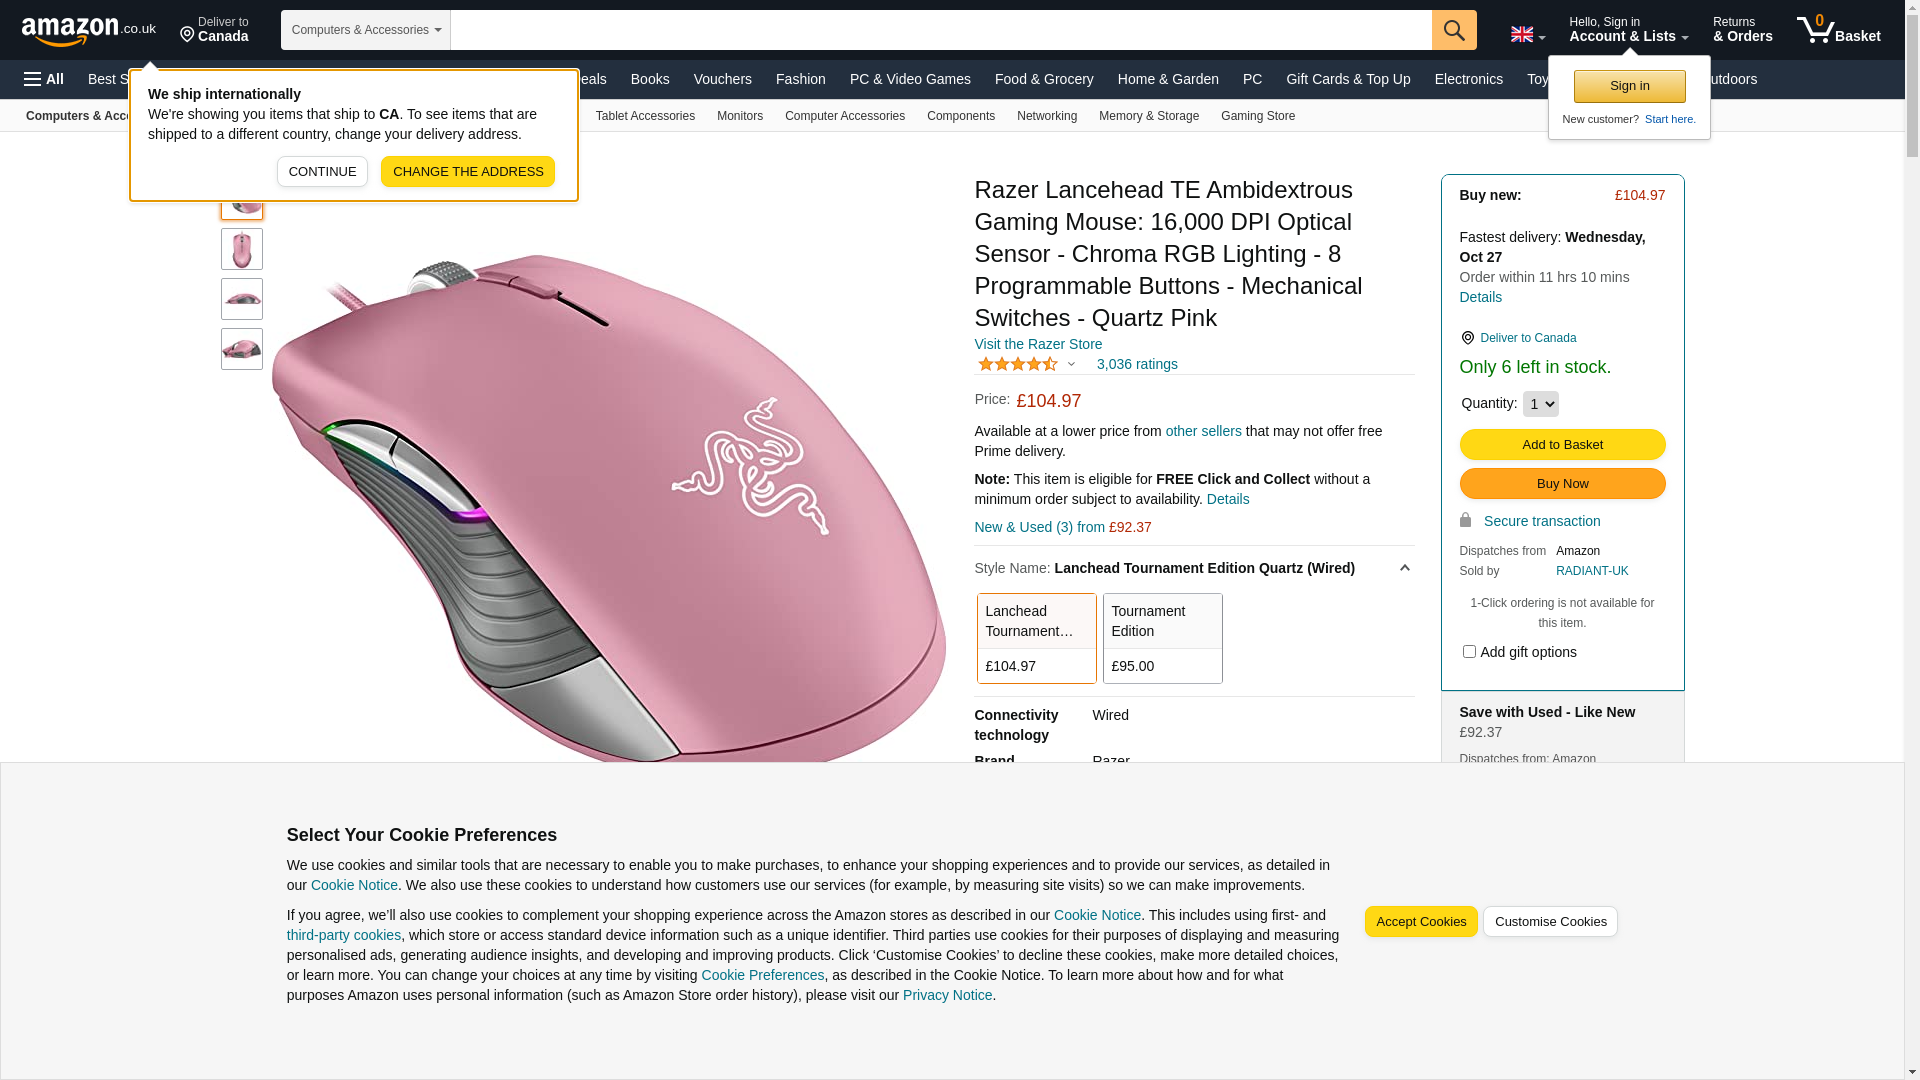Go to PC & Video Games tab
The image size is (1920, 1080).
pos(910,79)
